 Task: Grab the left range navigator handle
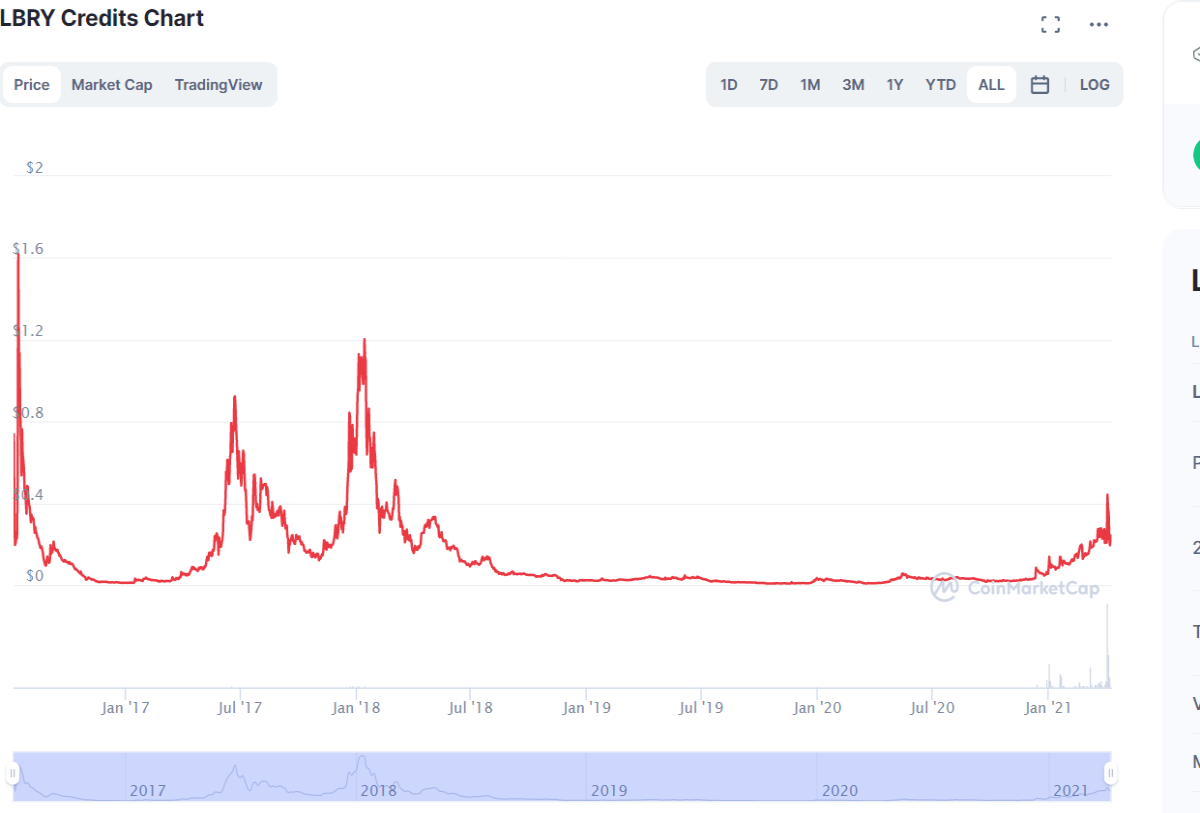tap(13, 773)
